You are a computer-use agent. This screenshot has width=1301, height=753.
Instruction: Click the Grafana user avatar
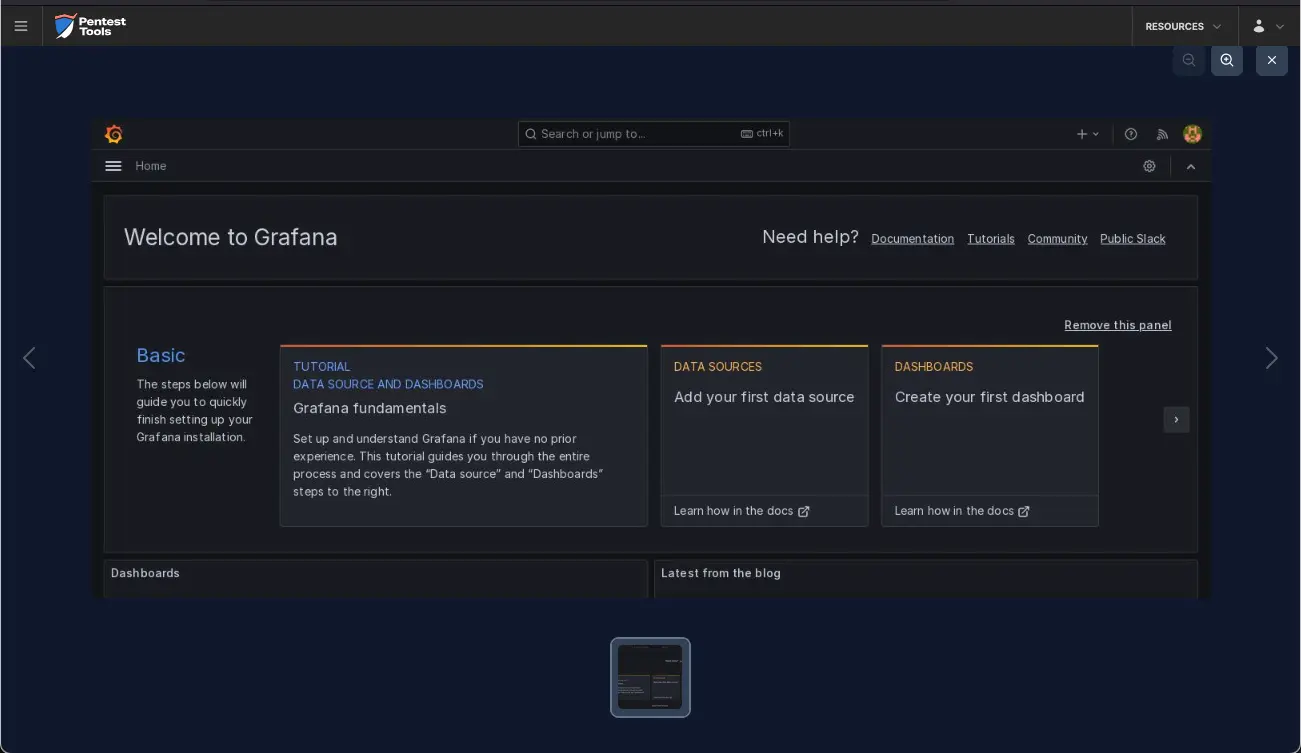pyautogui.click(x=1192, y=134)
